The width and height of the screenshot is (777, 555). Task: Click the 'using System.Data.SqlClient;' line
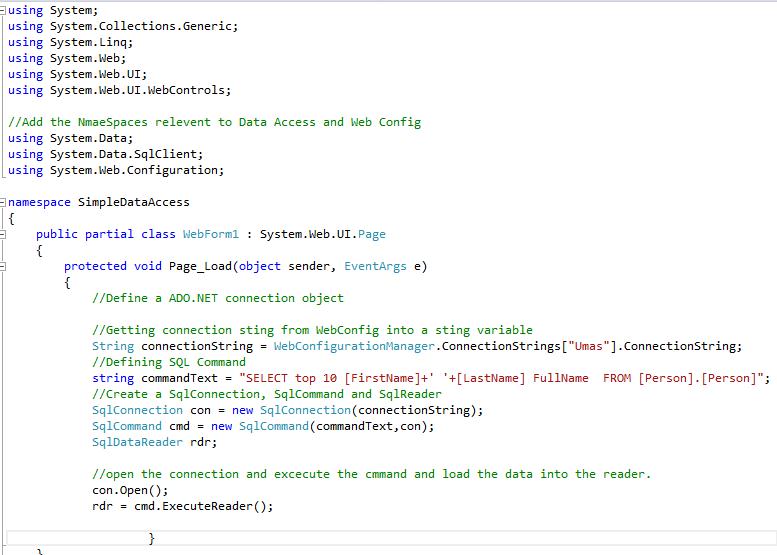(x=106, y=154)
